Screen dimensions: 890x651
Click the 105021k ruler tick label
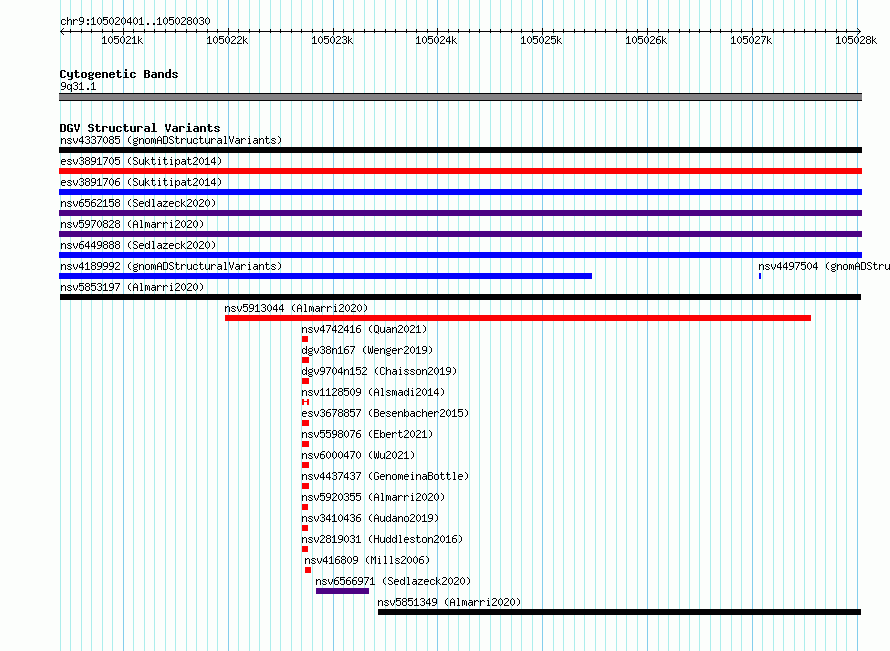(122, 40)
